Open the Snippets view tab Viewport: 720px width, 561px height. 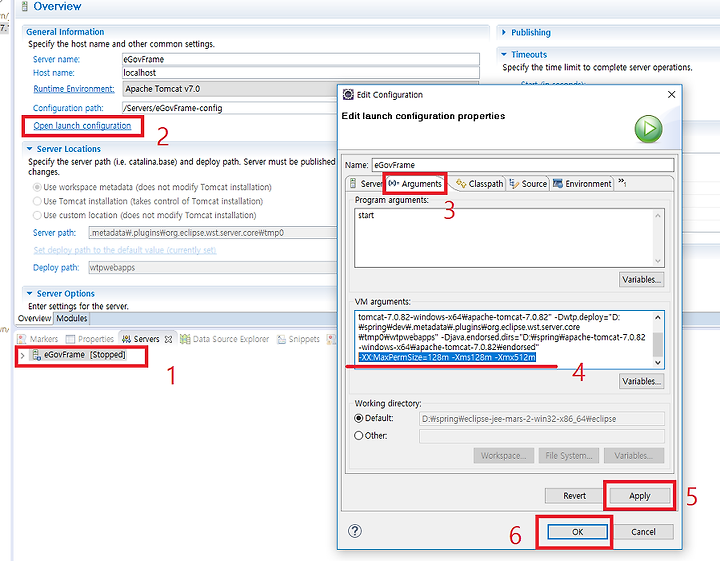pos(298,339)
